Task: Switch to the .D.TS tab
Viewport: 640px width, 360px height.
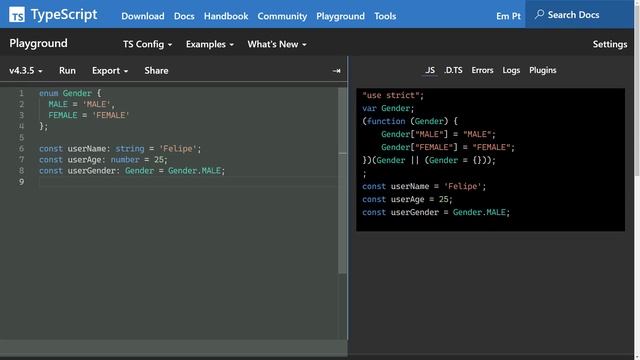Action: [x=453, y=70]
